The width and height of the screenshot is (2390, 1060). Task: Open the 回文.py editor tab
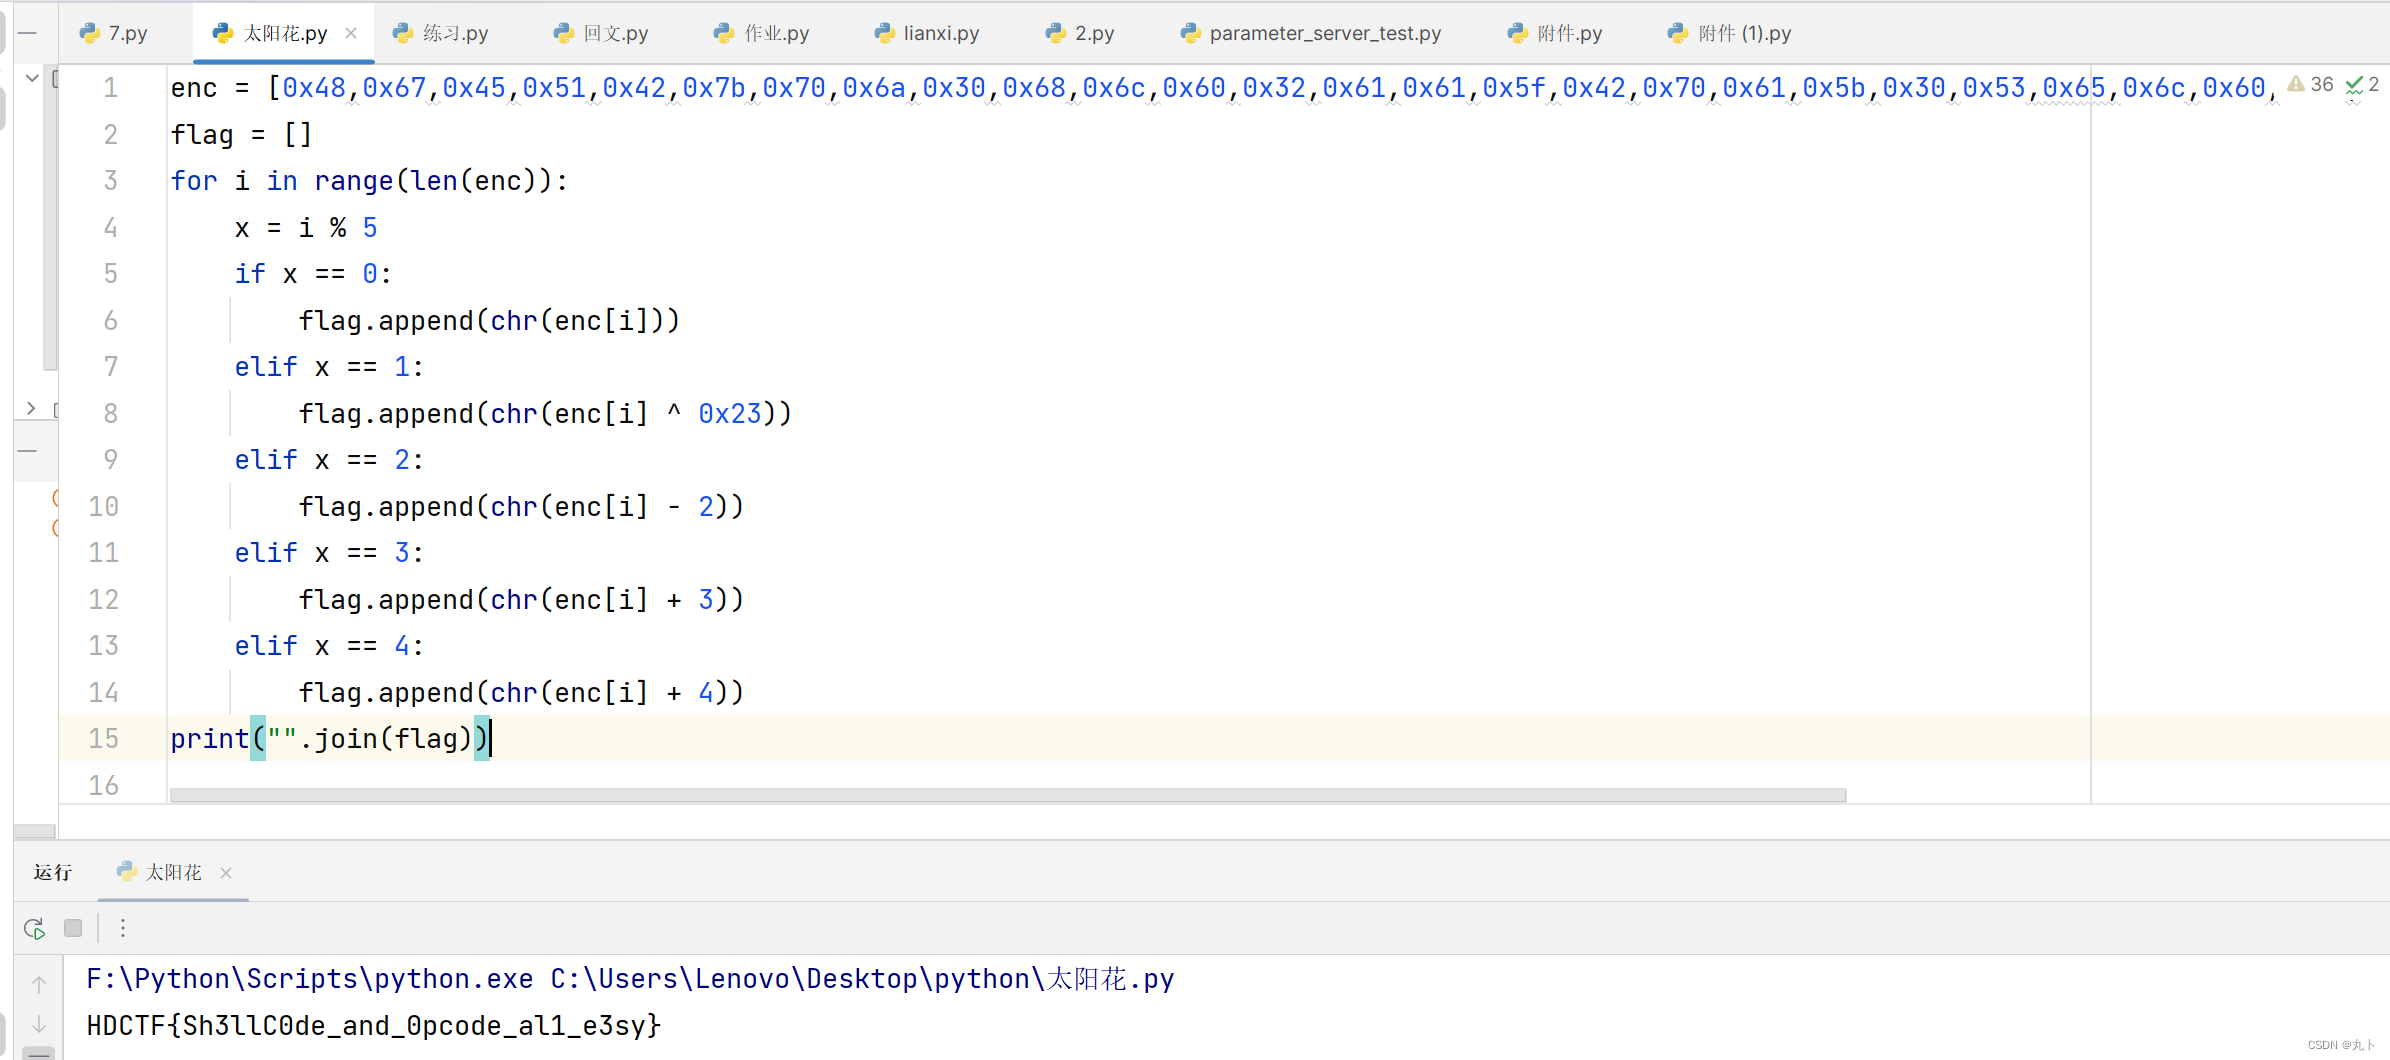coord(601,33)
